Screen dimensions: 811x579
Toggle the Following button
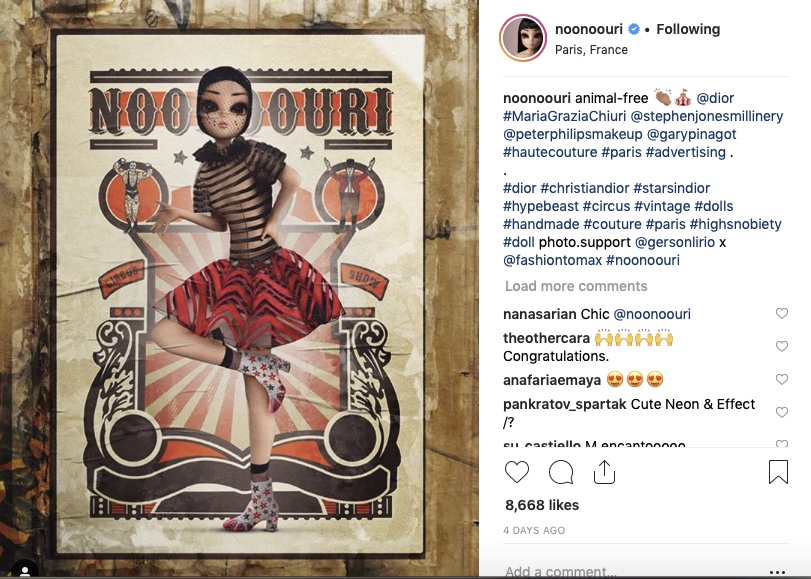coord(688,29)
